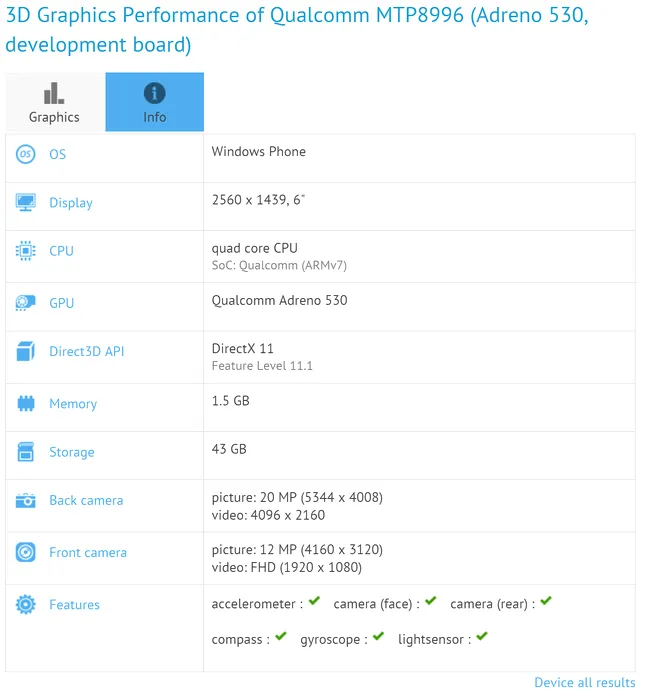Click the Back camera icon
The height and width of the screenshot is (700, 647).
pos(26,500)
